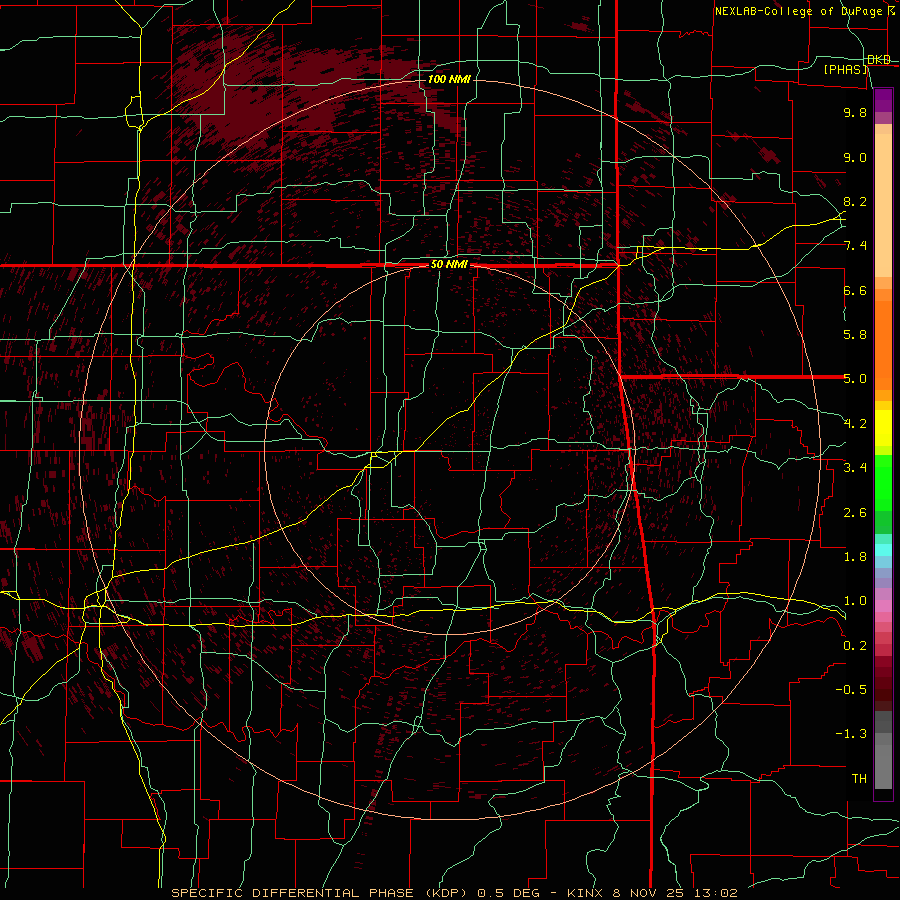900x900 pixels.
Task: Click the 9.0 color scale value
Action: [x=855, y=157]
